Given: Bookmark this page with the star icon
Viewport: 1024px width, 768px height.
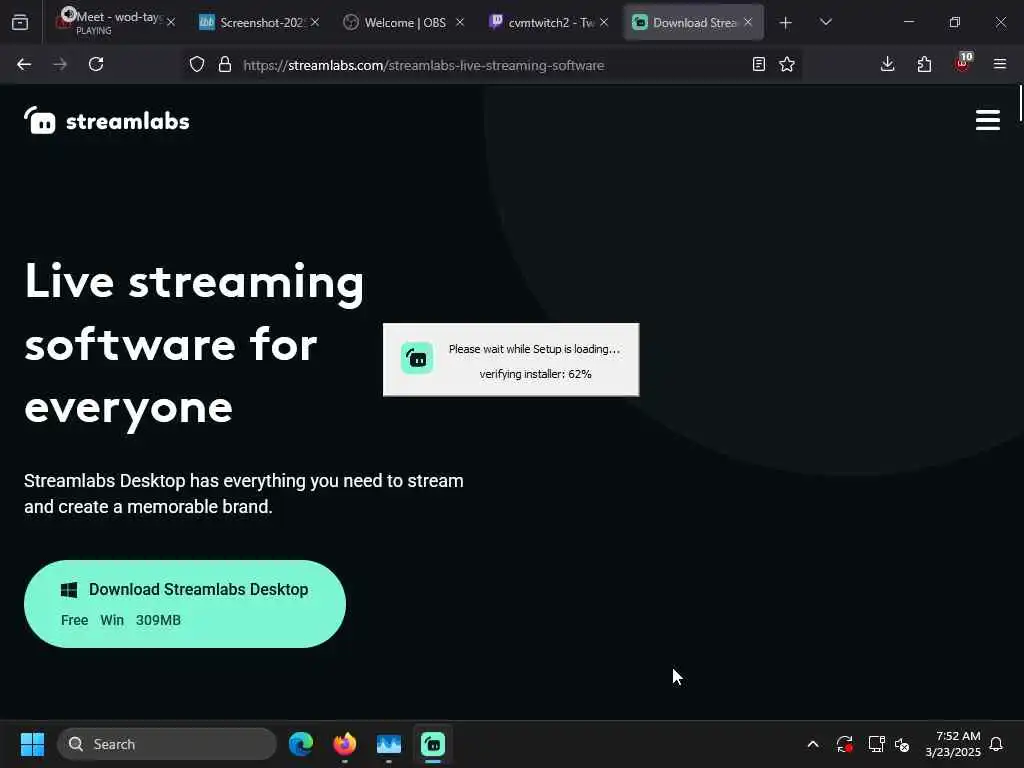Looking at the screenshot, I should coord(787,64).
